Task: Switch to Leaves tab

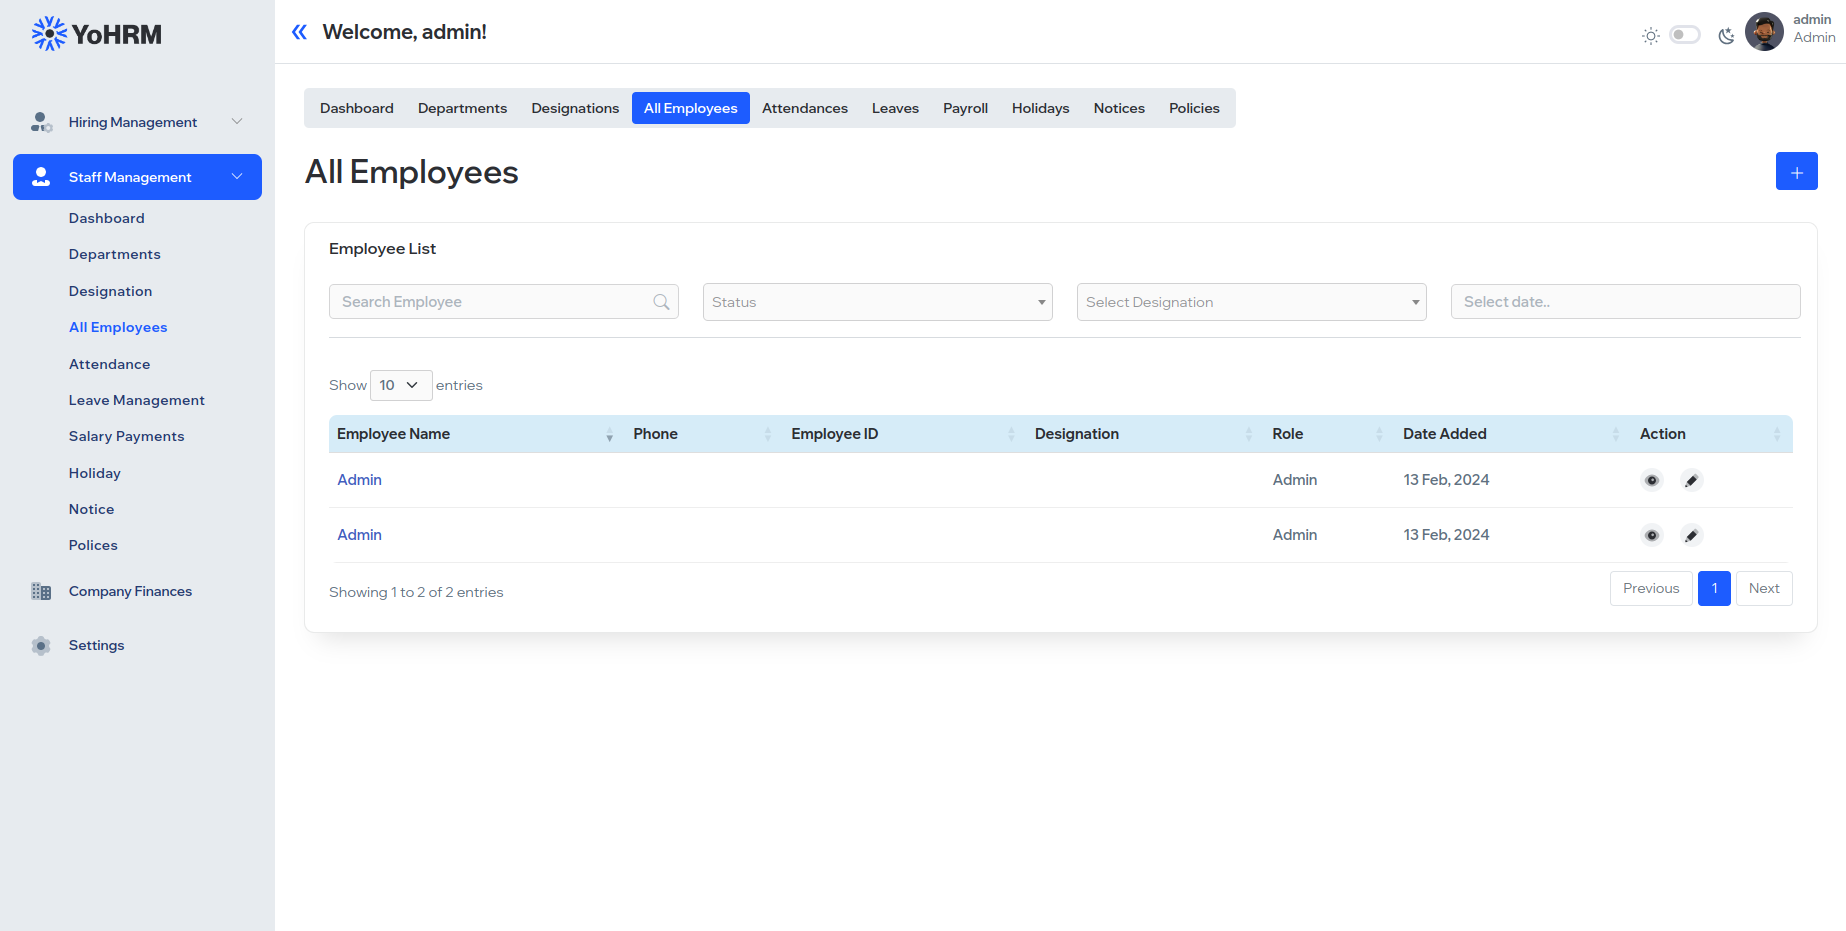Action: point(895,108)
